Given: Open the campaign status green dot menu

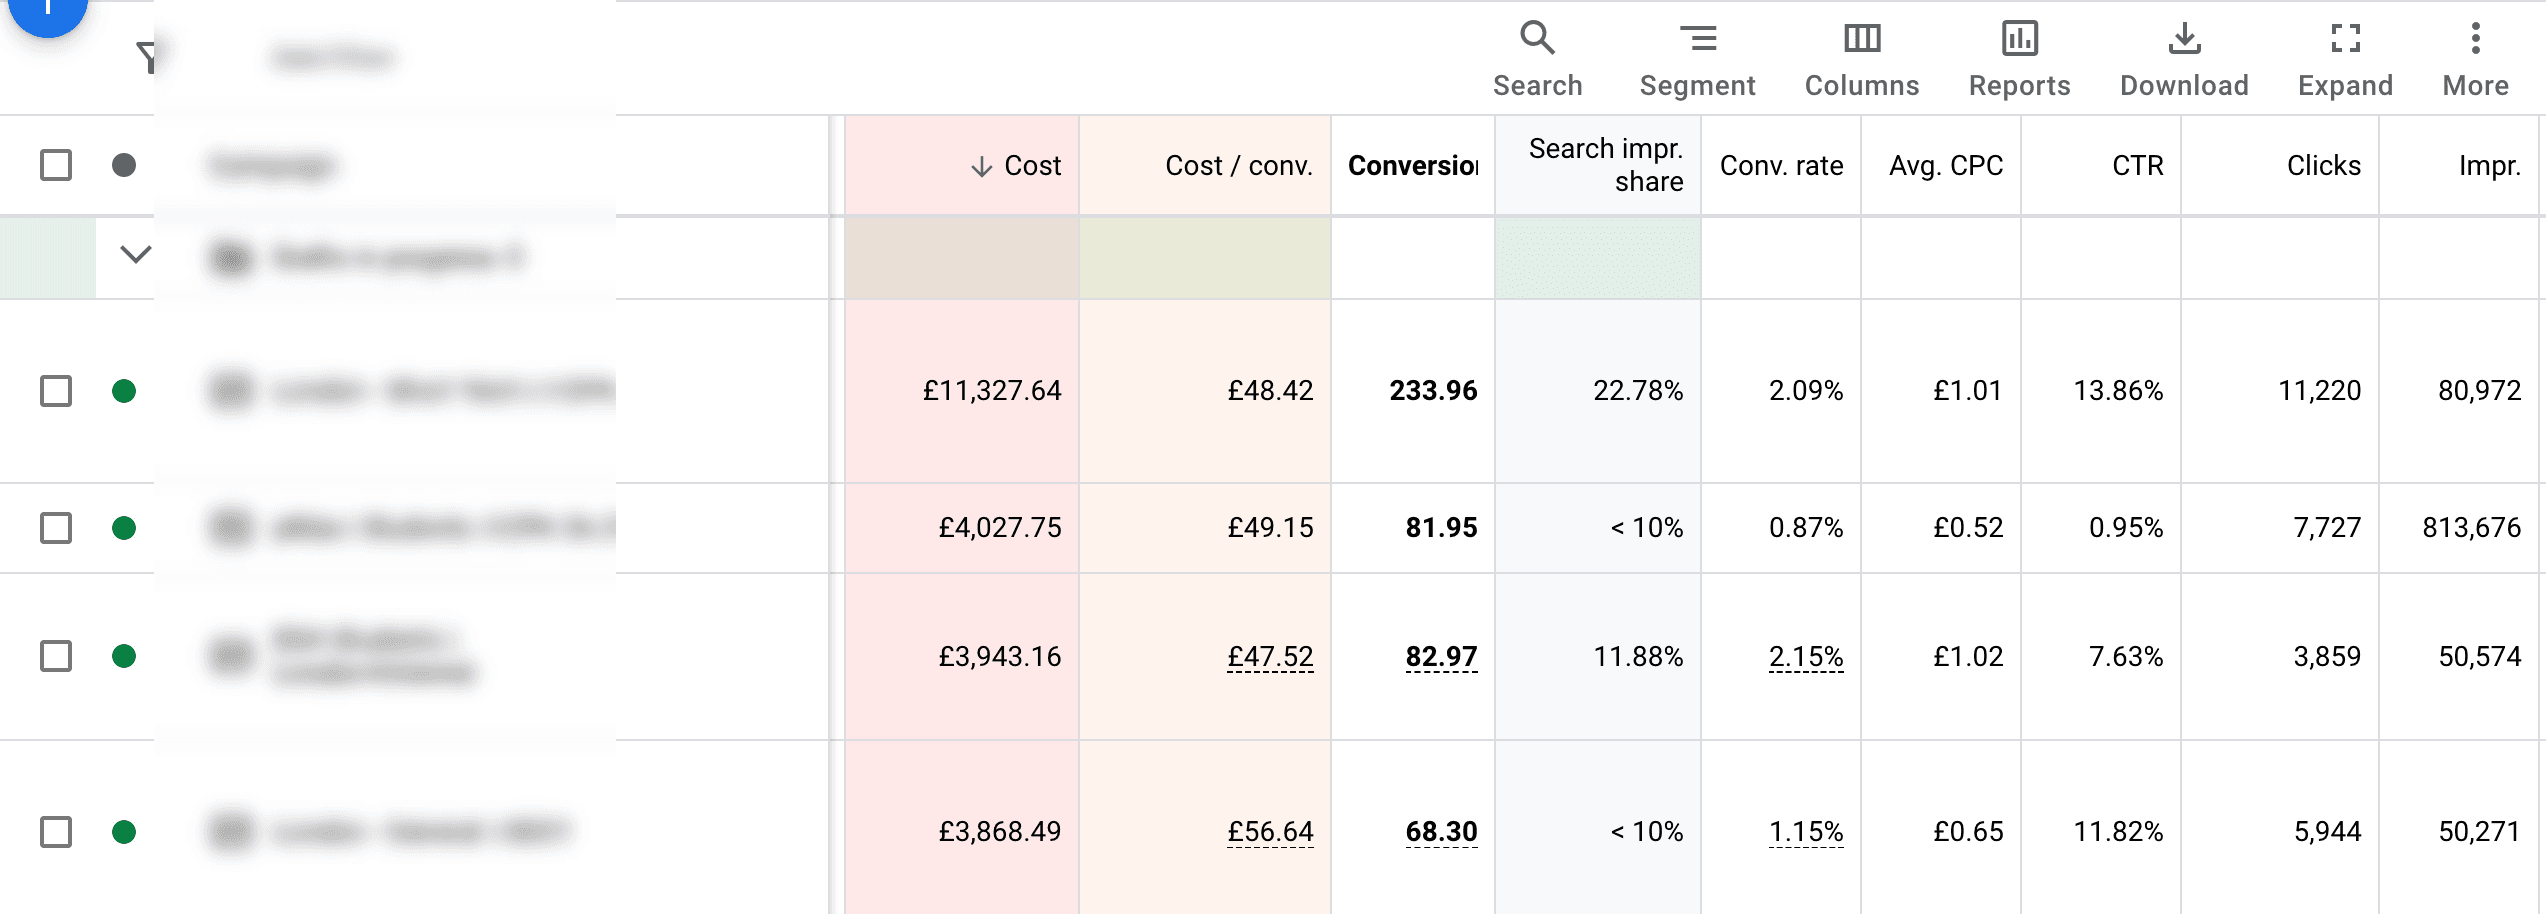Looking at the screenshot, I should click(123, 392).
